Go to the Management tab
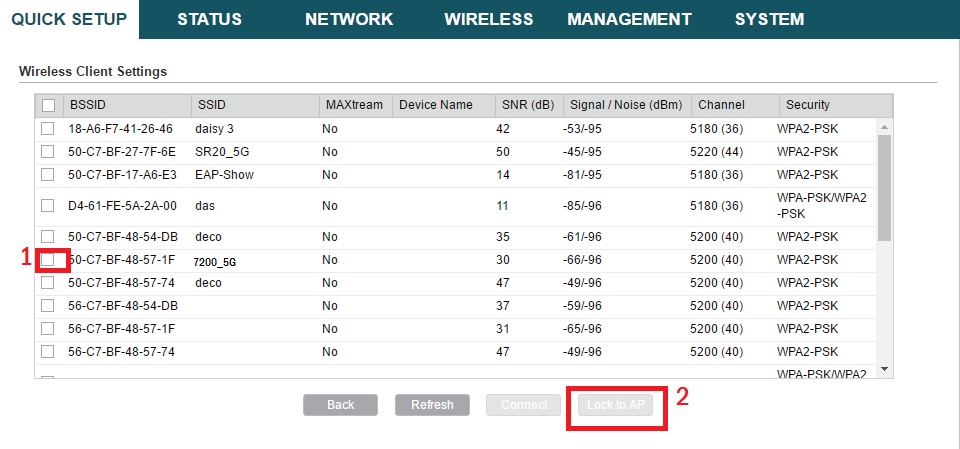960x449 pixels. [629, 19]
